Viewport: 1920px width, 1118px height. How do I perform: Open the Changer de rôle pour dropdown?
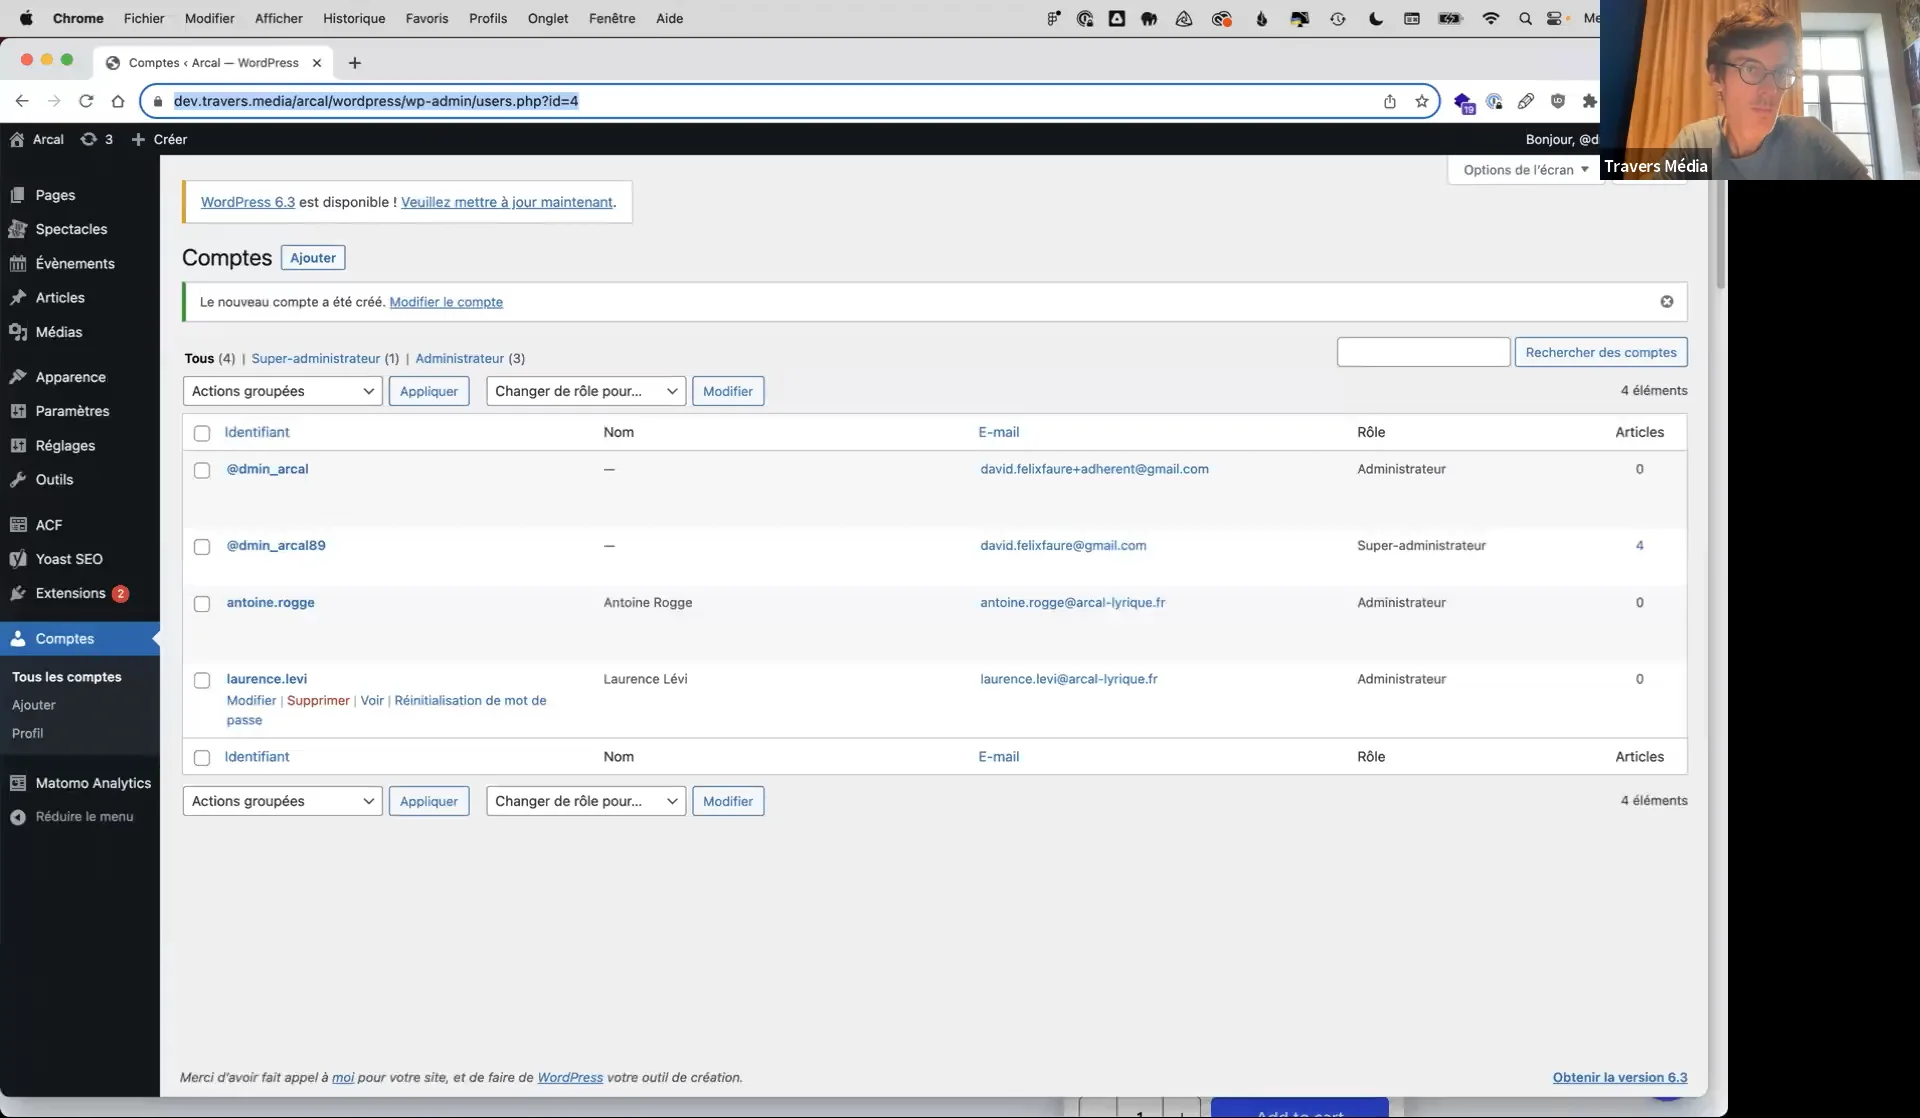pyautogui.click(x=585, y=391)
